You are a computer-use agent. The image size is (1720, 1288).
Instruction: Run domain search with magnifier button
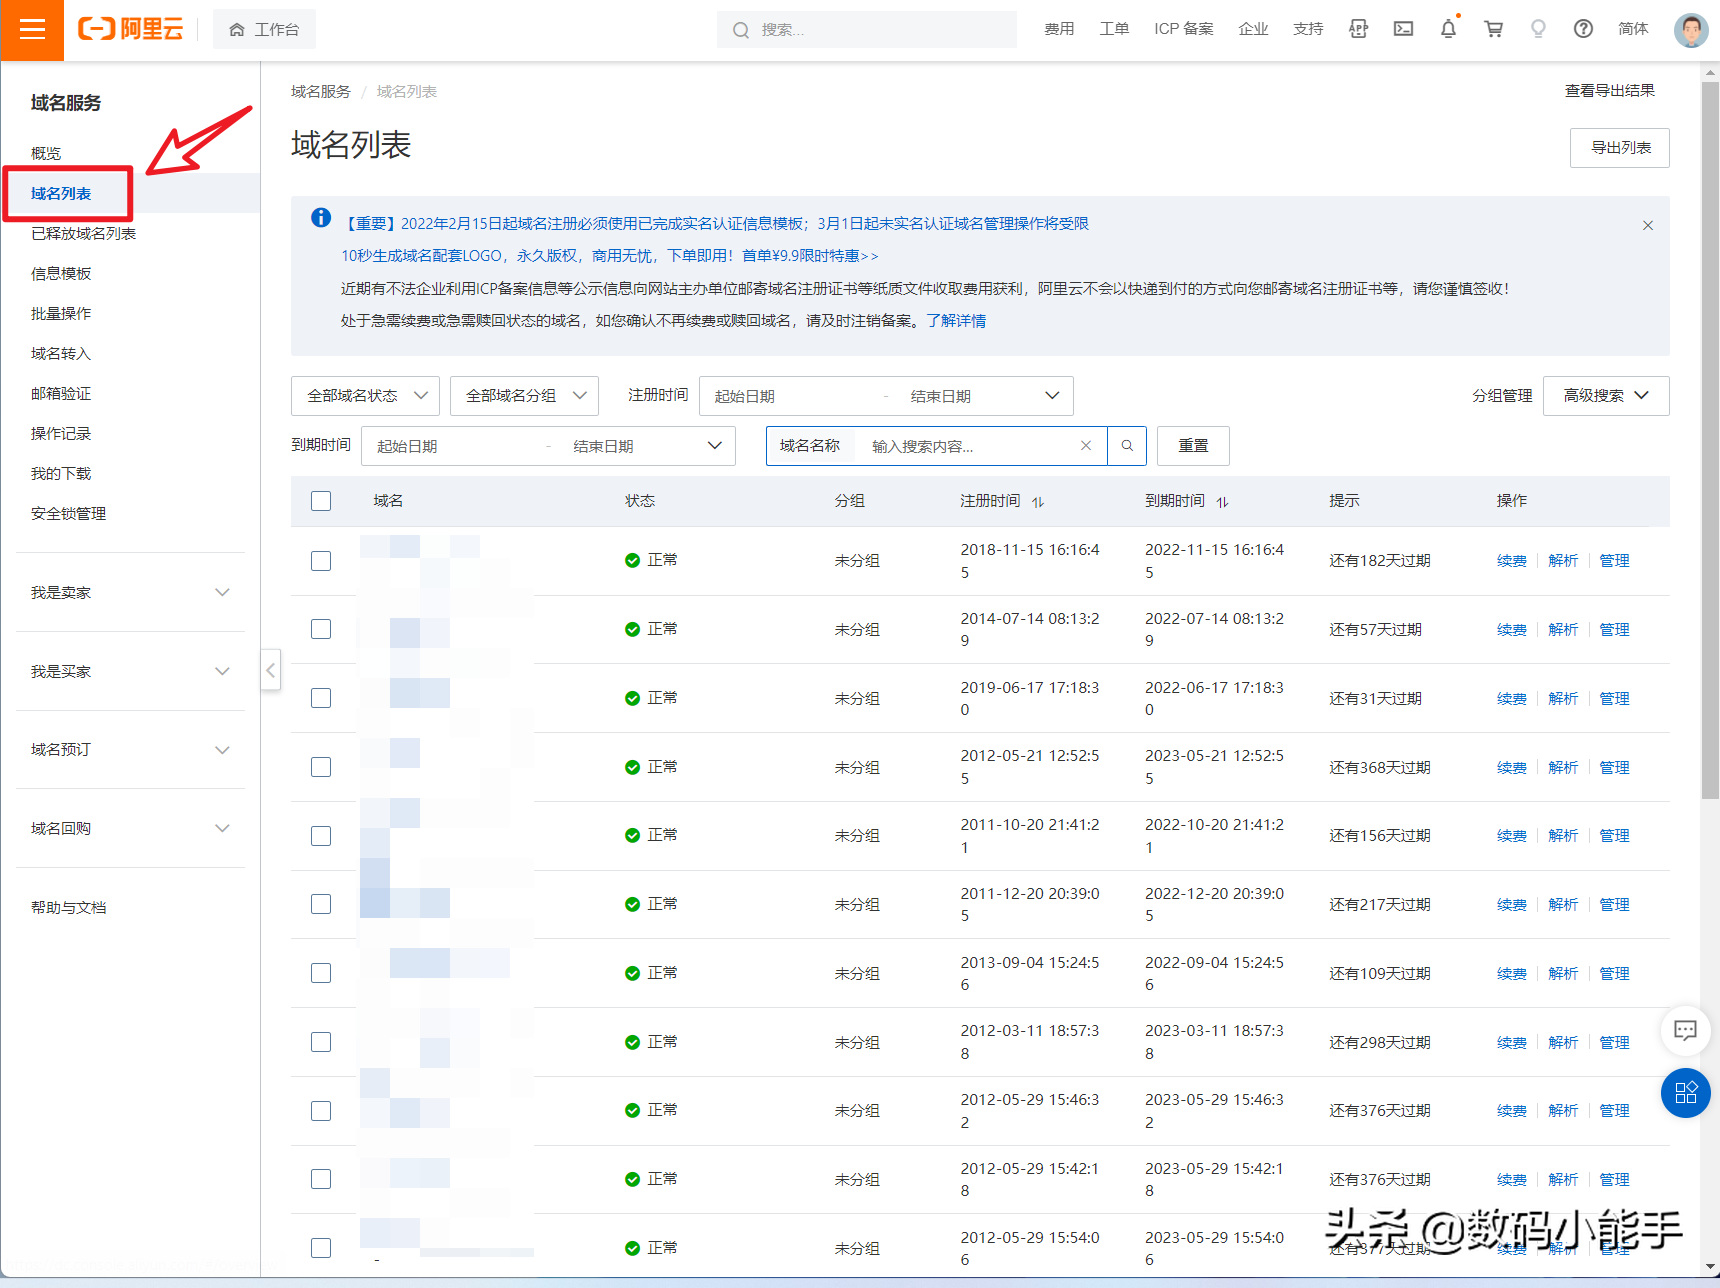click(x=1127, y=446)
